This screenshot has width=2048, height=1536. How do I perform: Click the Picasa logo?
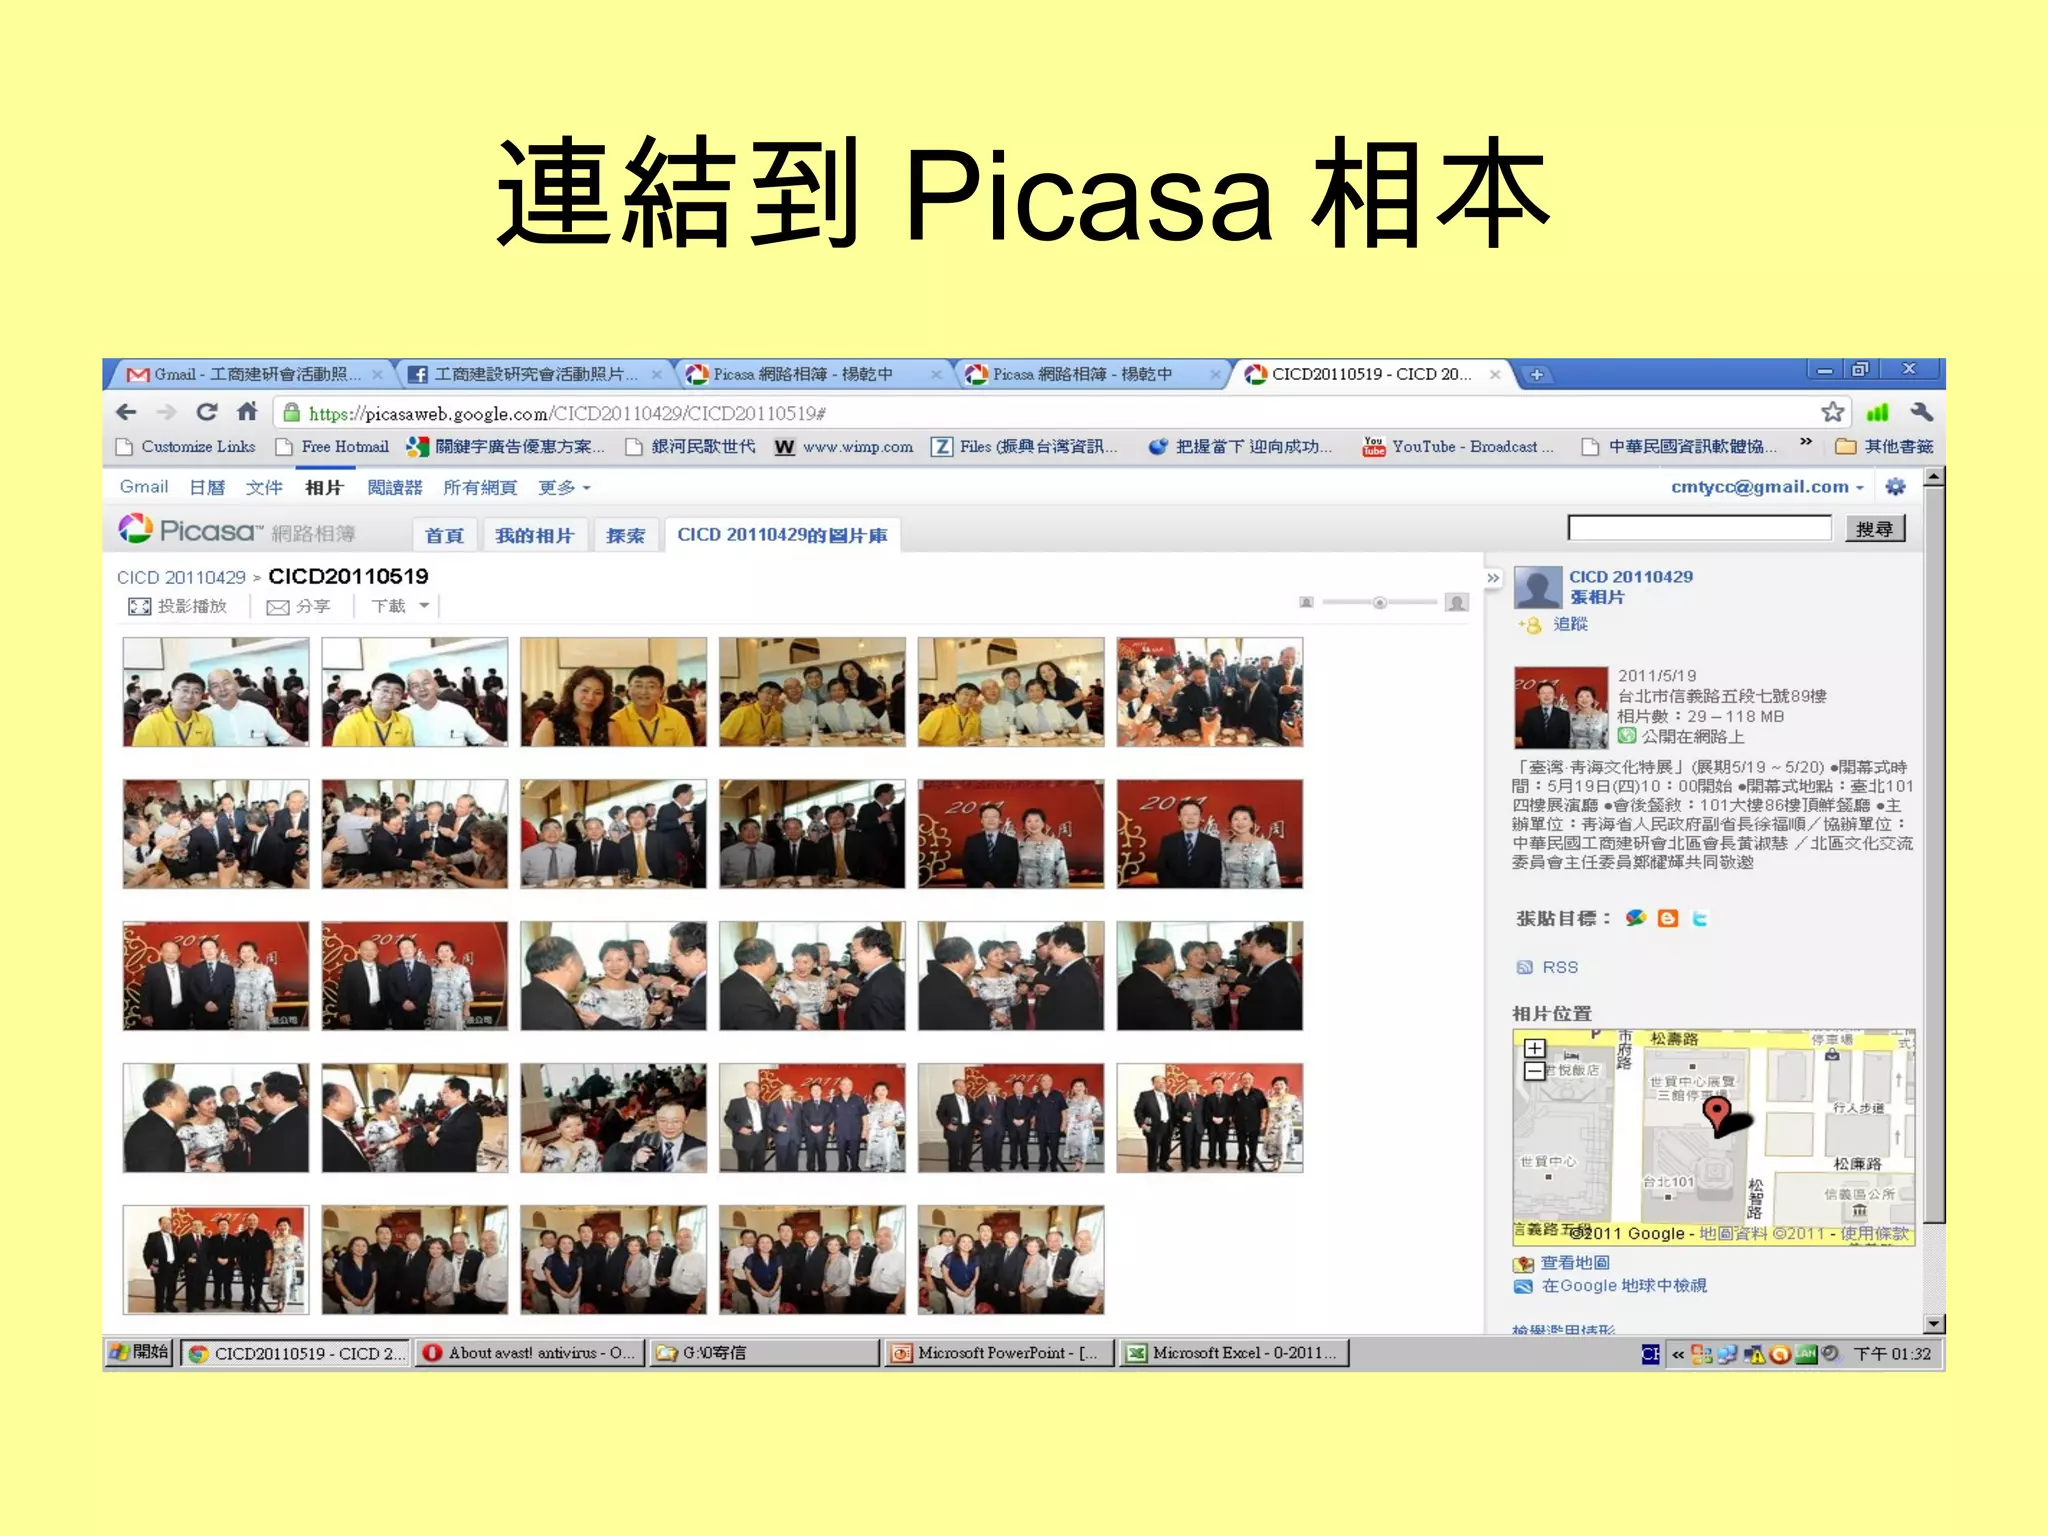point(190,530)
